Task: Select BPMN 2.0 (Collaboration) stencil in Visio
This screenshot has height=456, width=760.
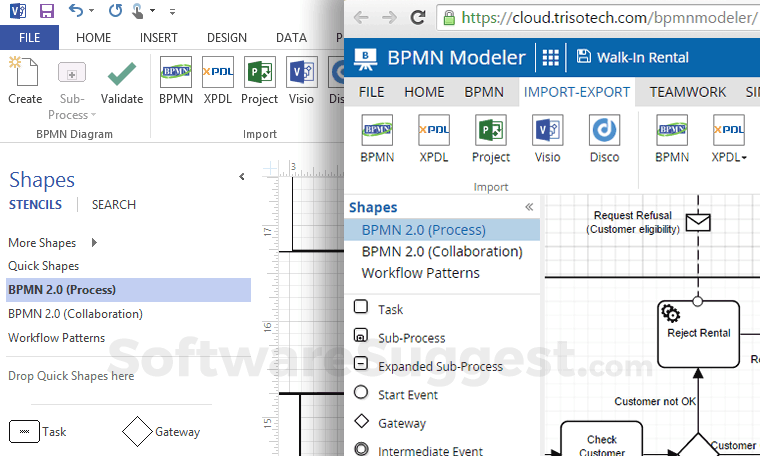Action: (76, 314)
